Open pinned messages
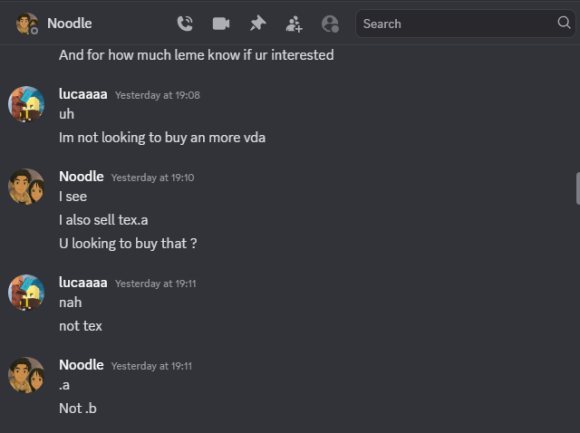580x433 pixels. pyautogui.click(x=258, y=24)
